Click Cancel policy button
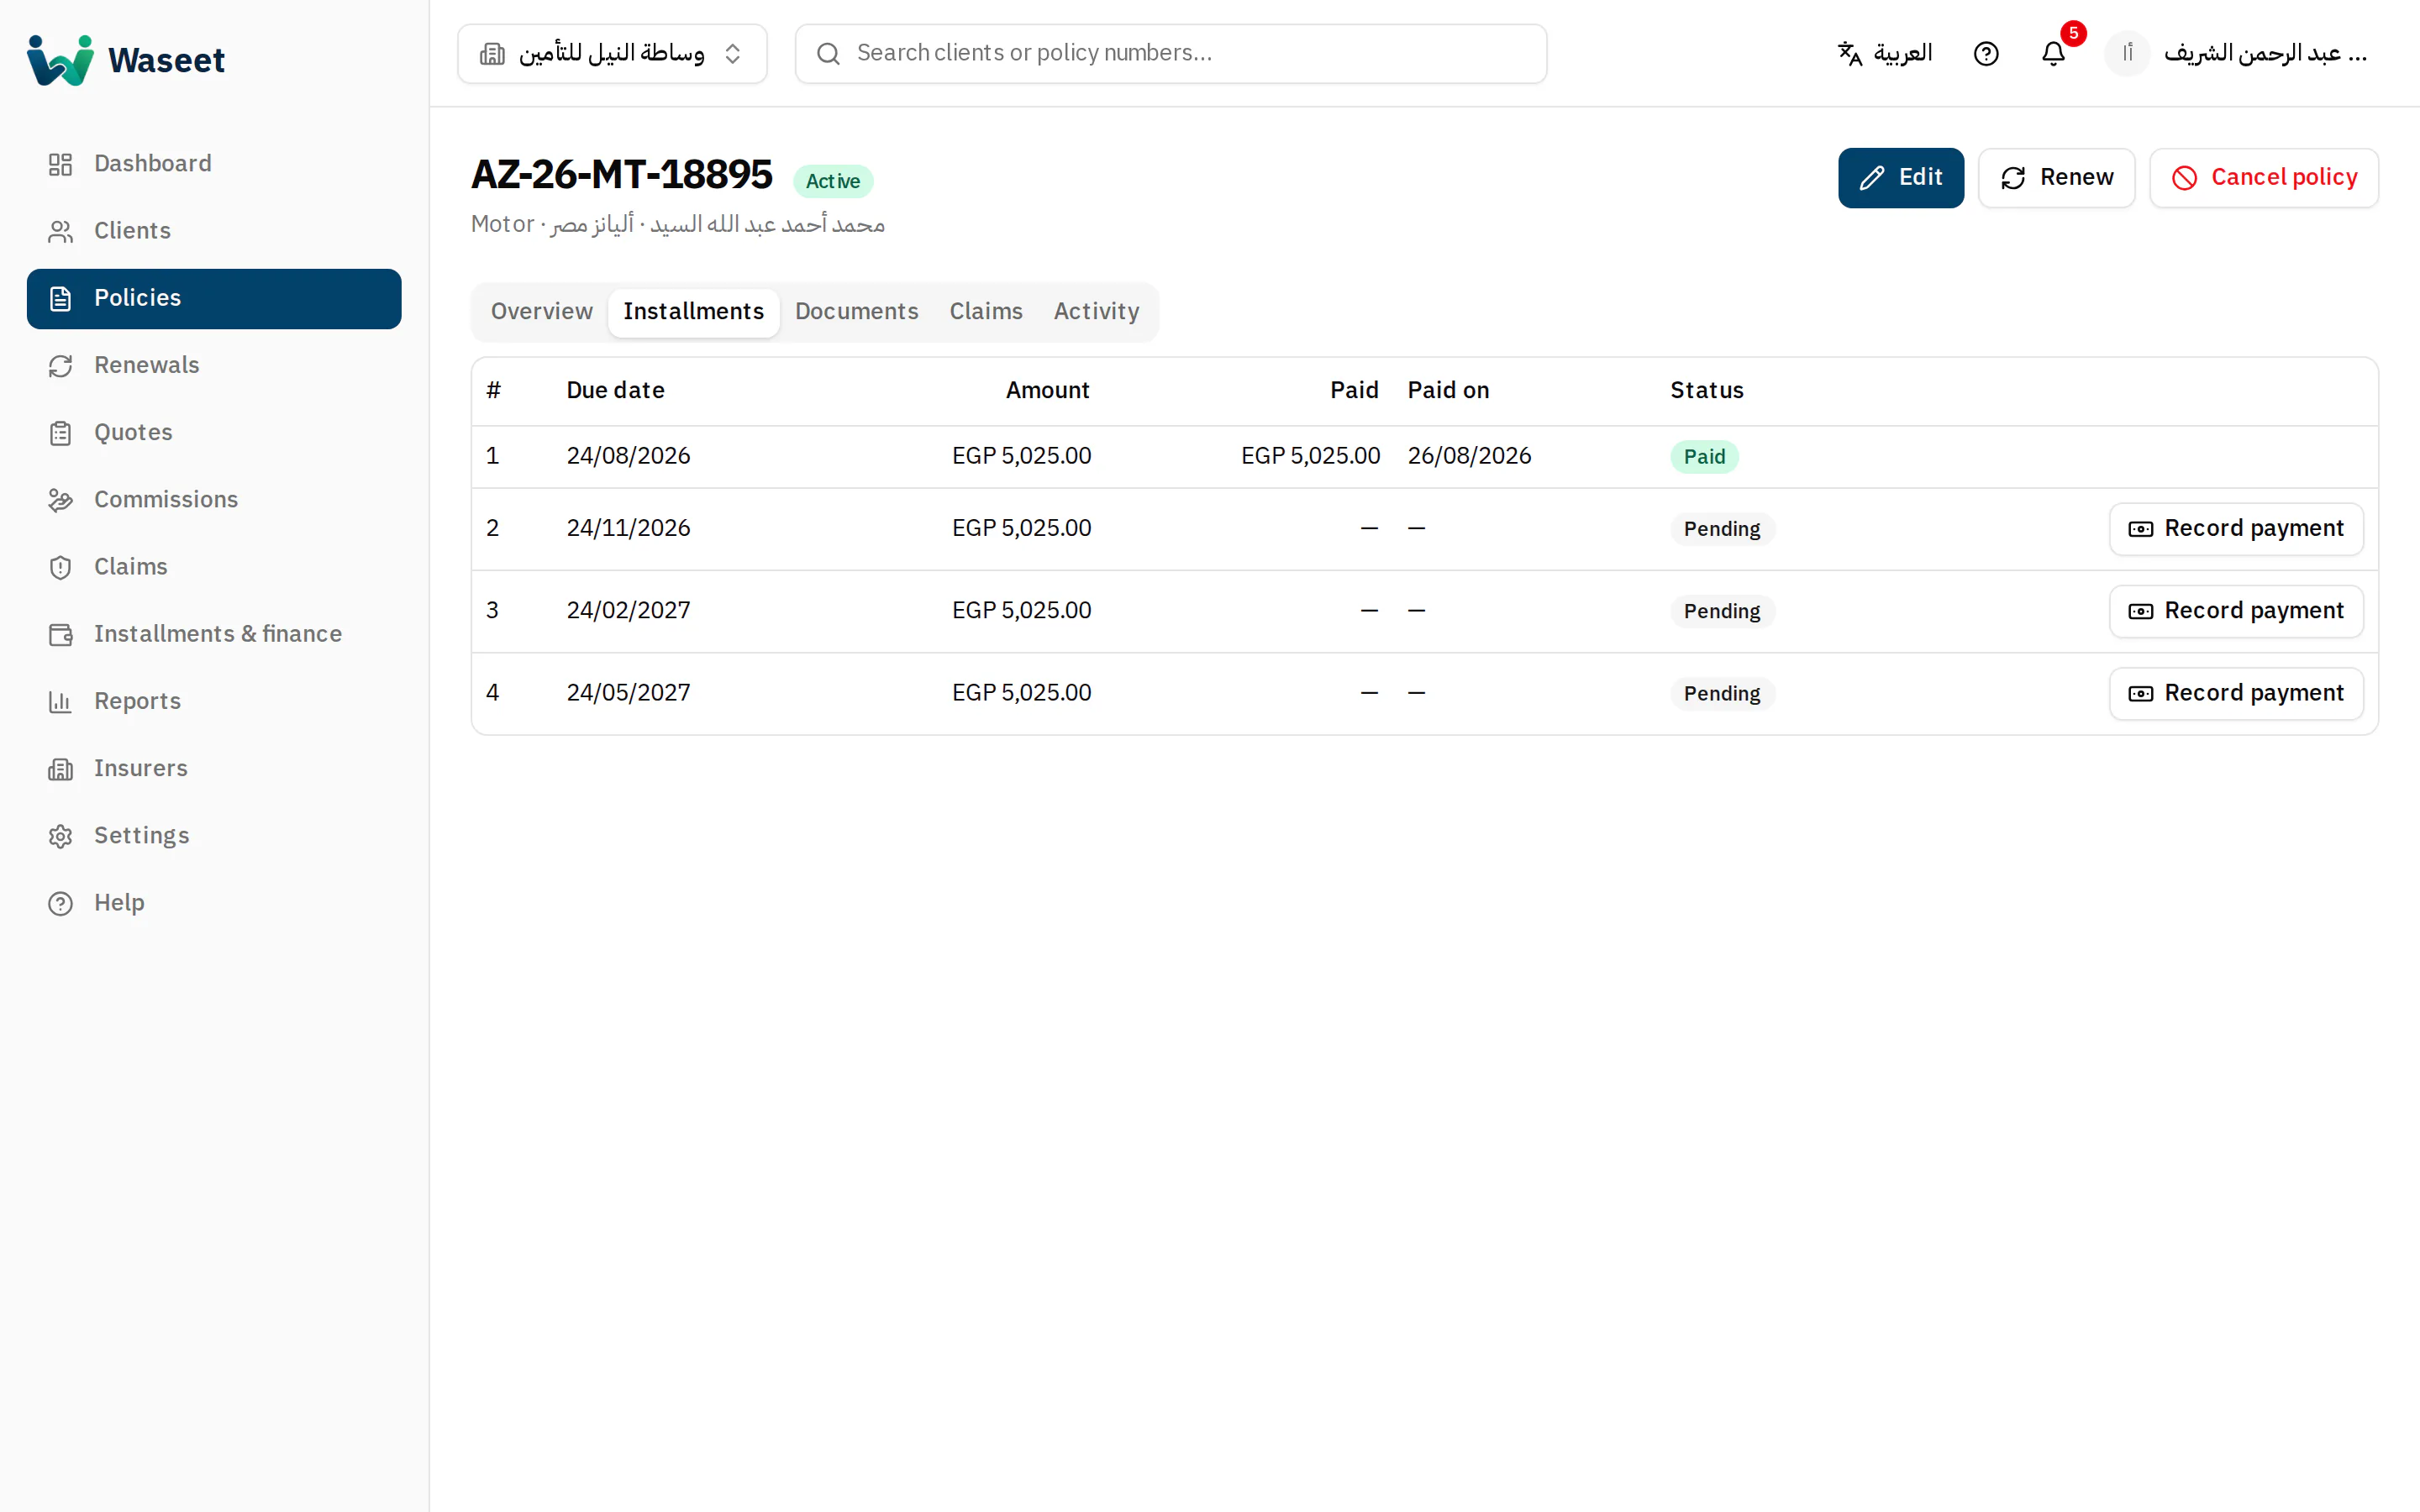 pyautogui.click(x=2264, y=177)
